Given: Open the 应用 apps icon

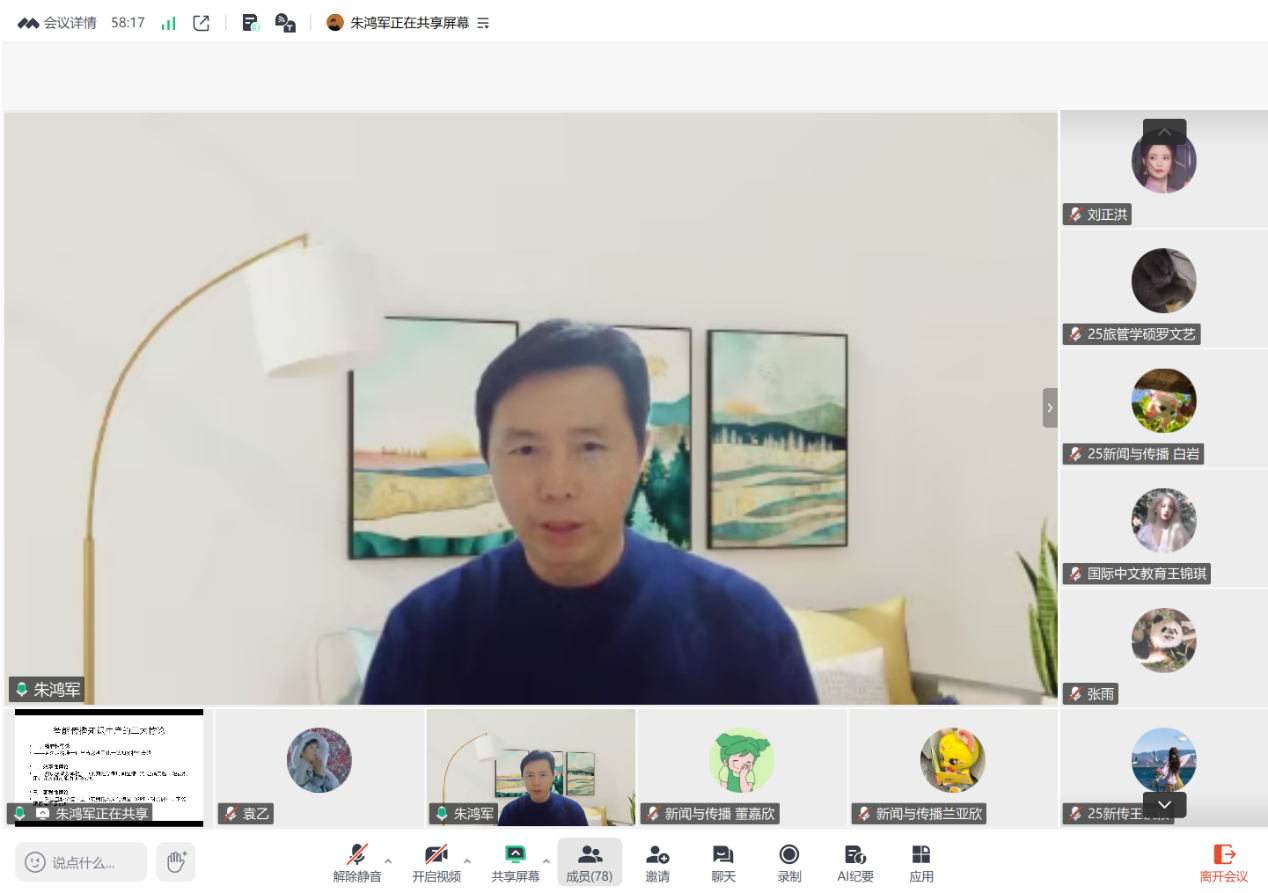Looking at the screenshot, I should point(921,862).
